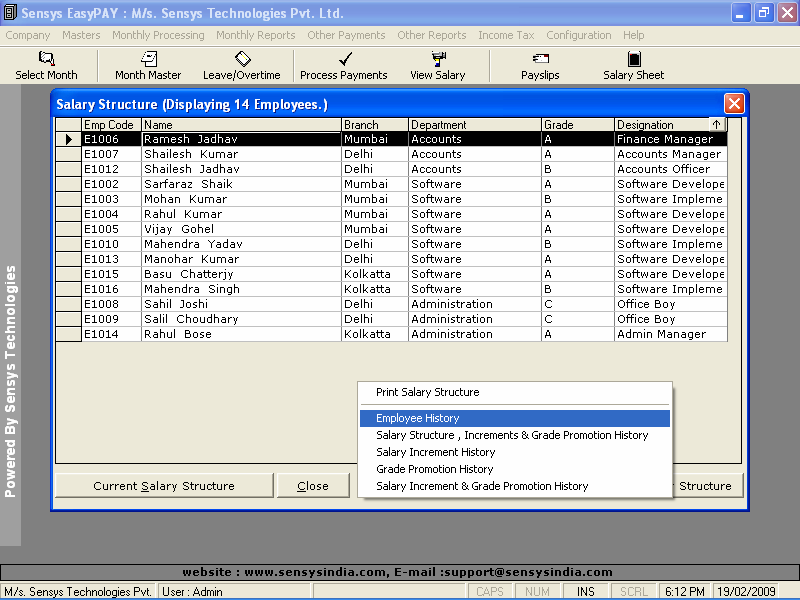Select Employee History menu entry

pos(515,418)
